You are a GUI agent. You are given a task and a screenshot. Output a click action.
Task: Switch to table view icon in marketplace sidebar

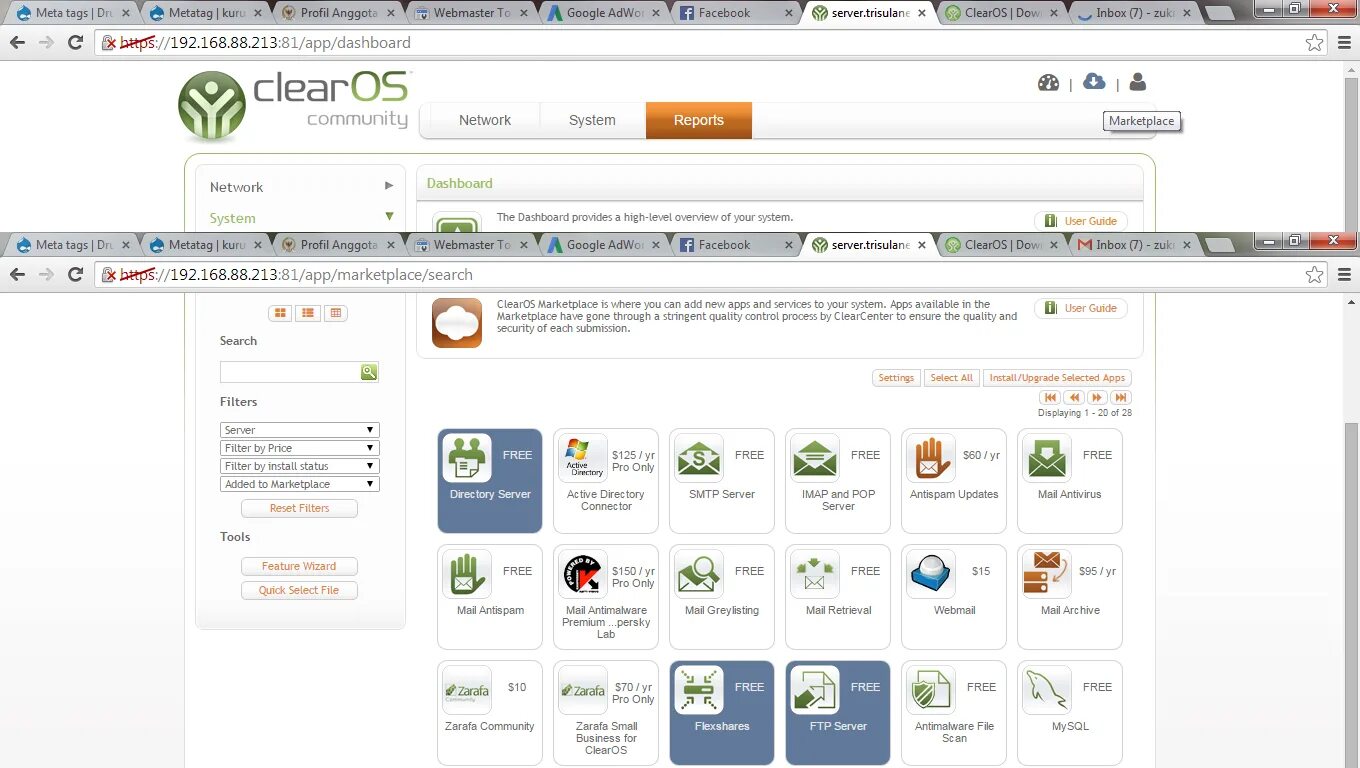tap(336, 313)
